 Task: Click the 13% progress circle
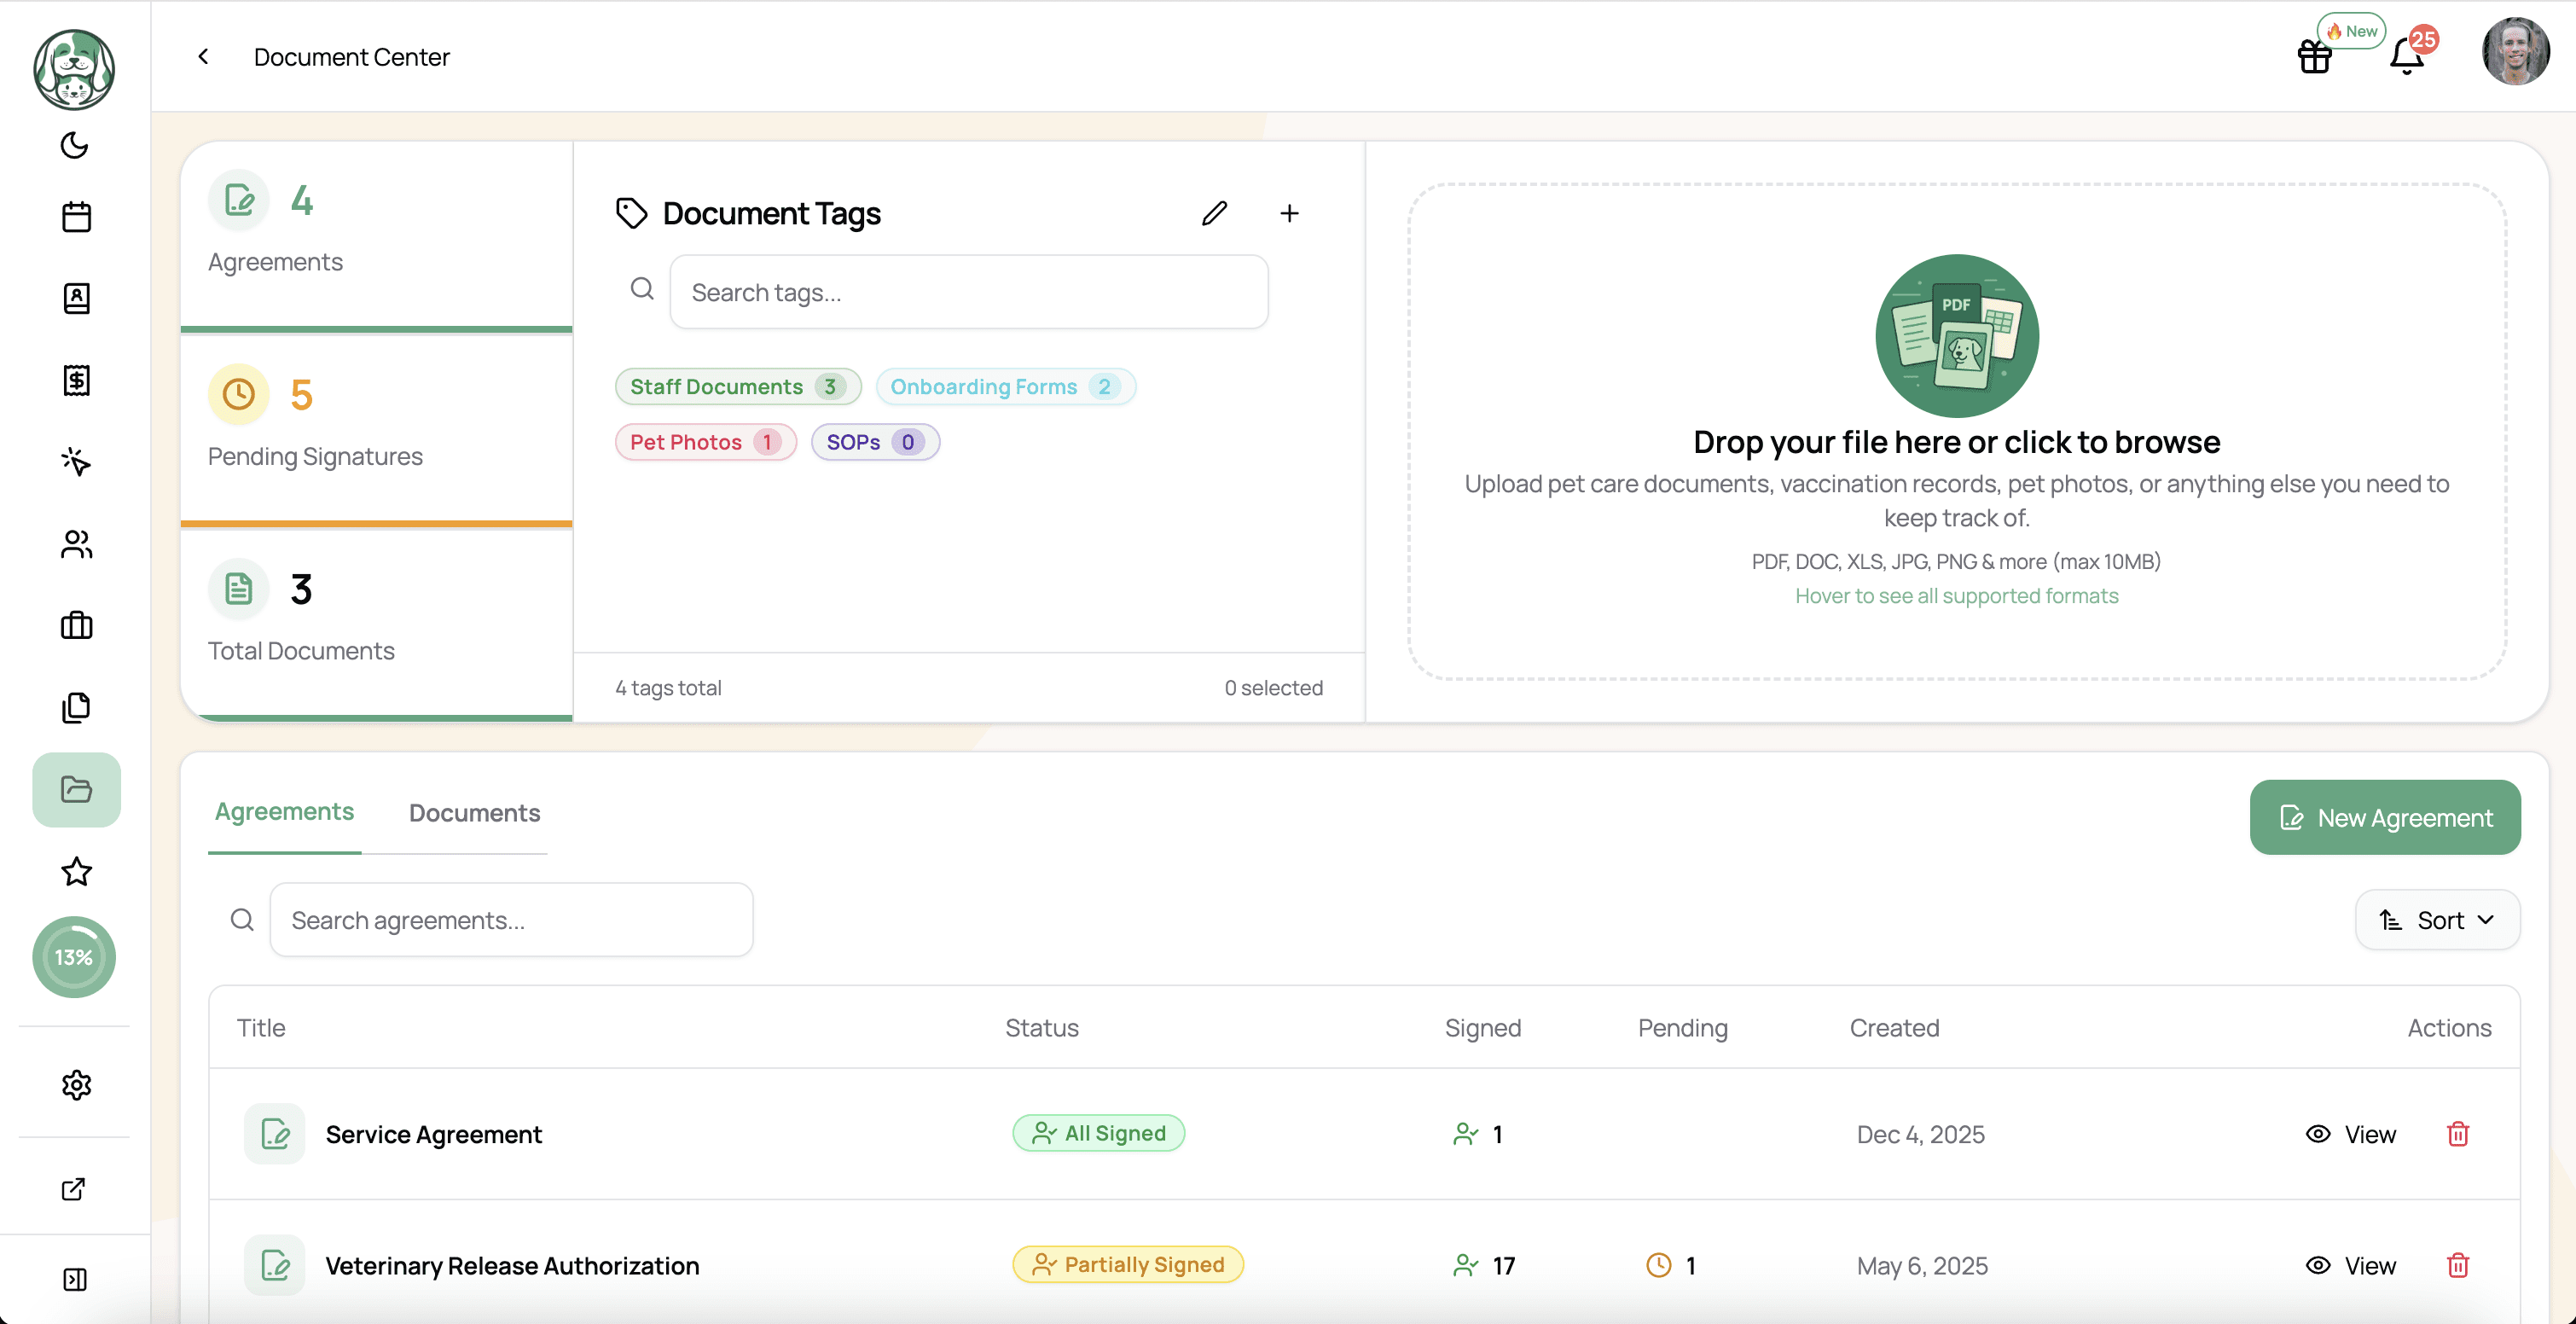pyautogui.click(x=74, y=957)
